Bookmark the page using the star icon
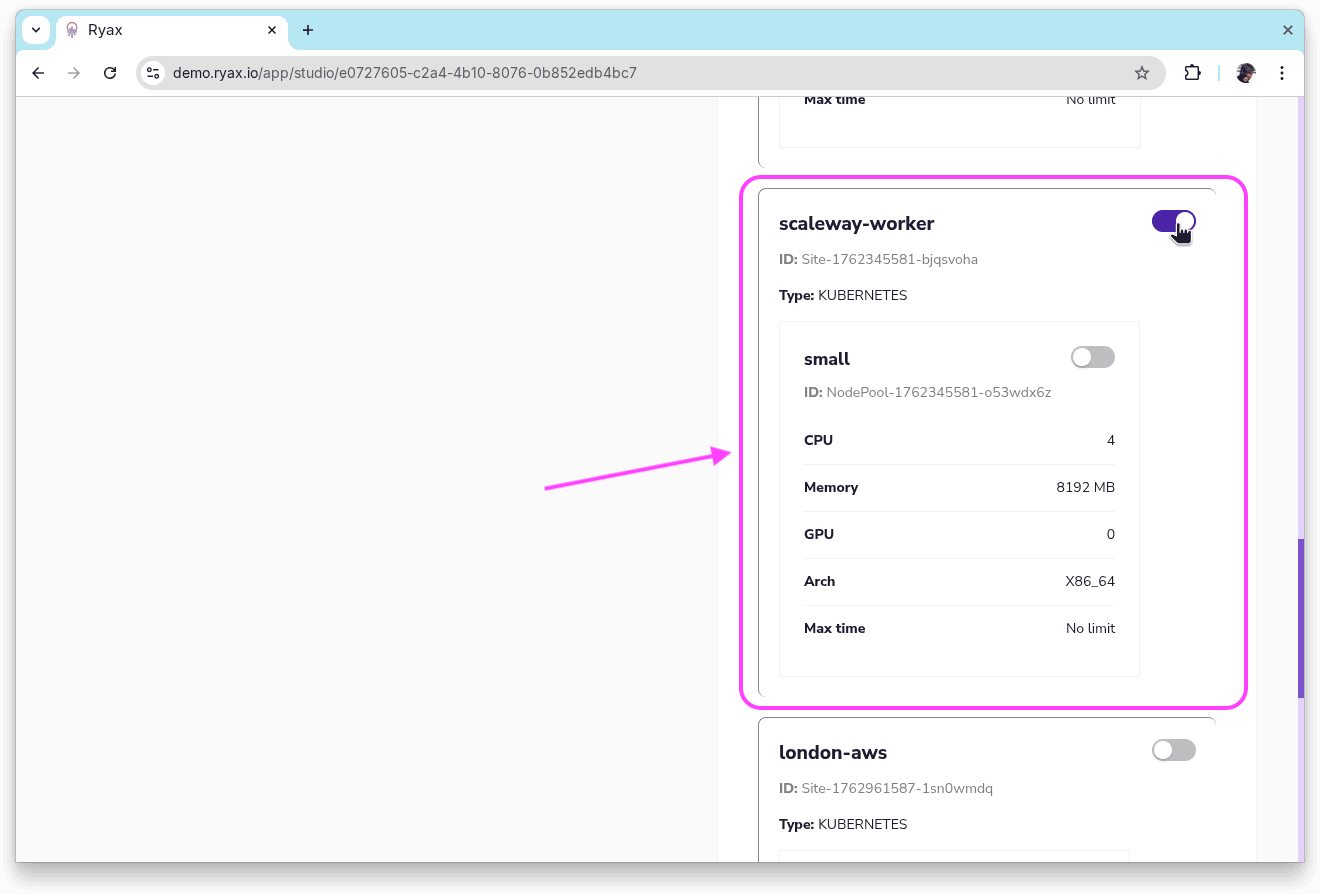 [x=1142, y=73]
